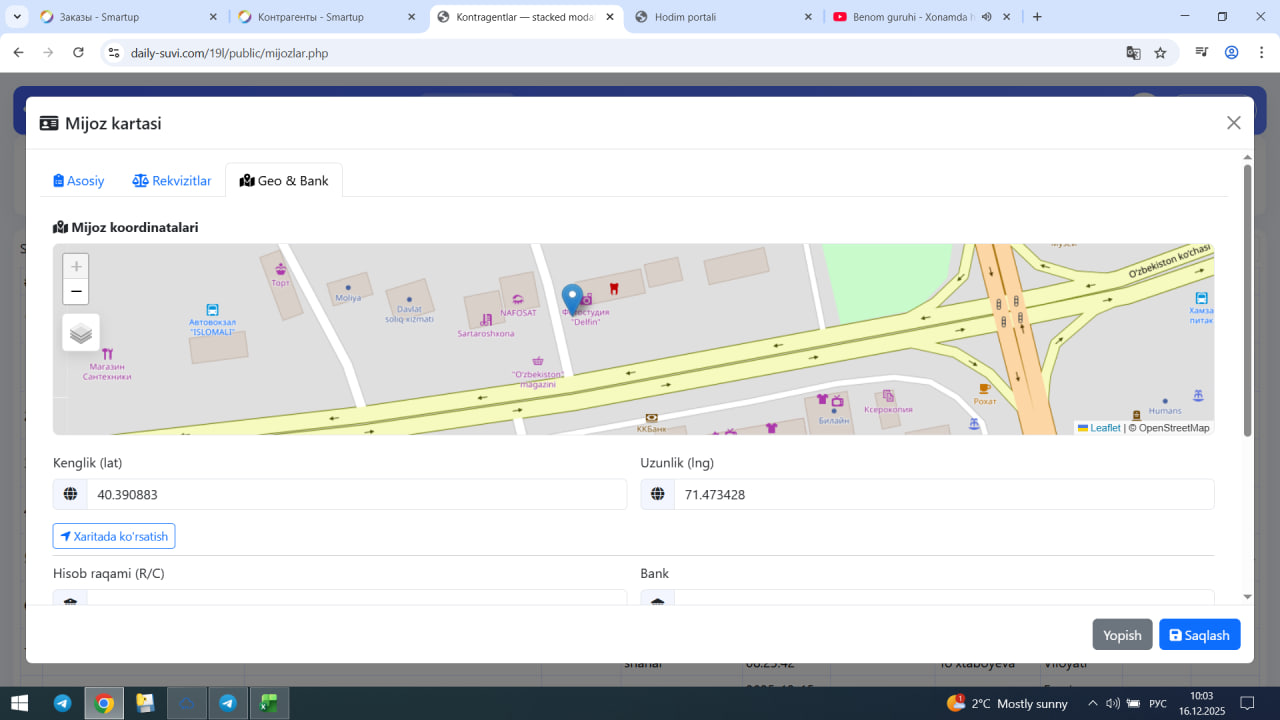Open the Chrome tab search dropdown
Viewport: 1280px width, 720px height.
(x=17, y=17)
